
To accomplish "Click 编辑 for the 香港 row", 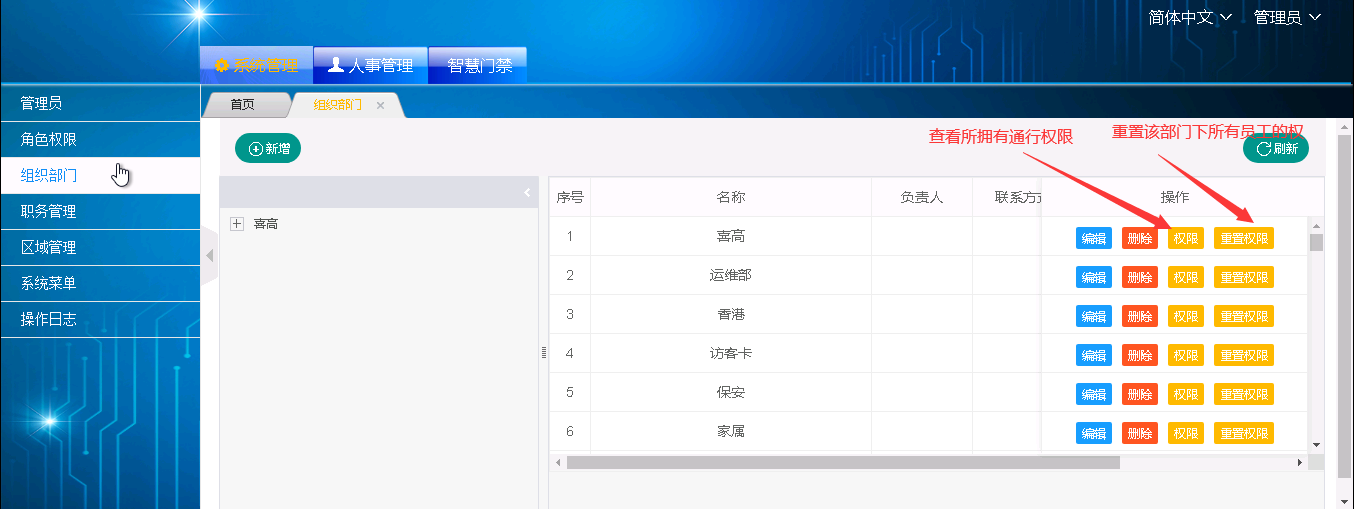I will point(1094,316).
